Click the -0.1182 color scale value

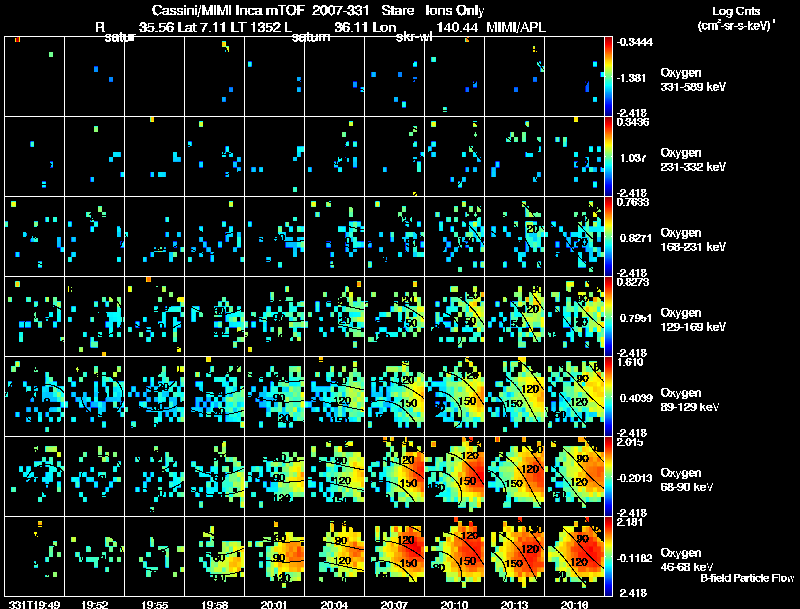pyautogui.click(x=635, y=559)
